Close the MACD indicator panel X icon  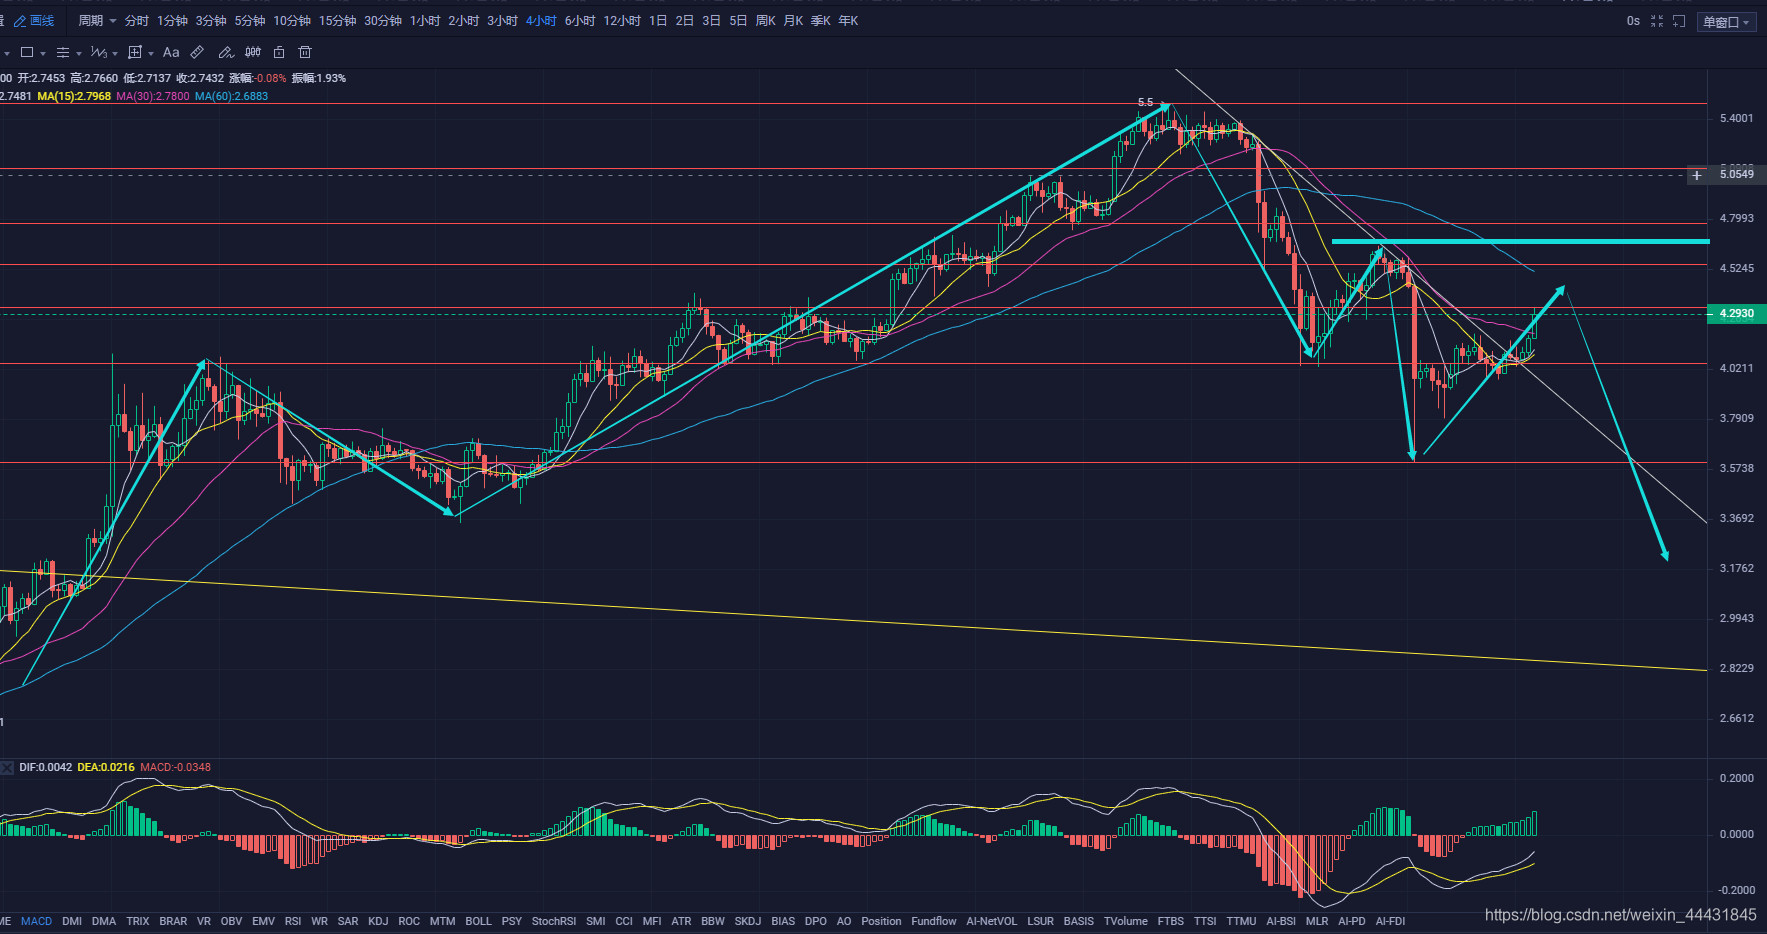8,768
